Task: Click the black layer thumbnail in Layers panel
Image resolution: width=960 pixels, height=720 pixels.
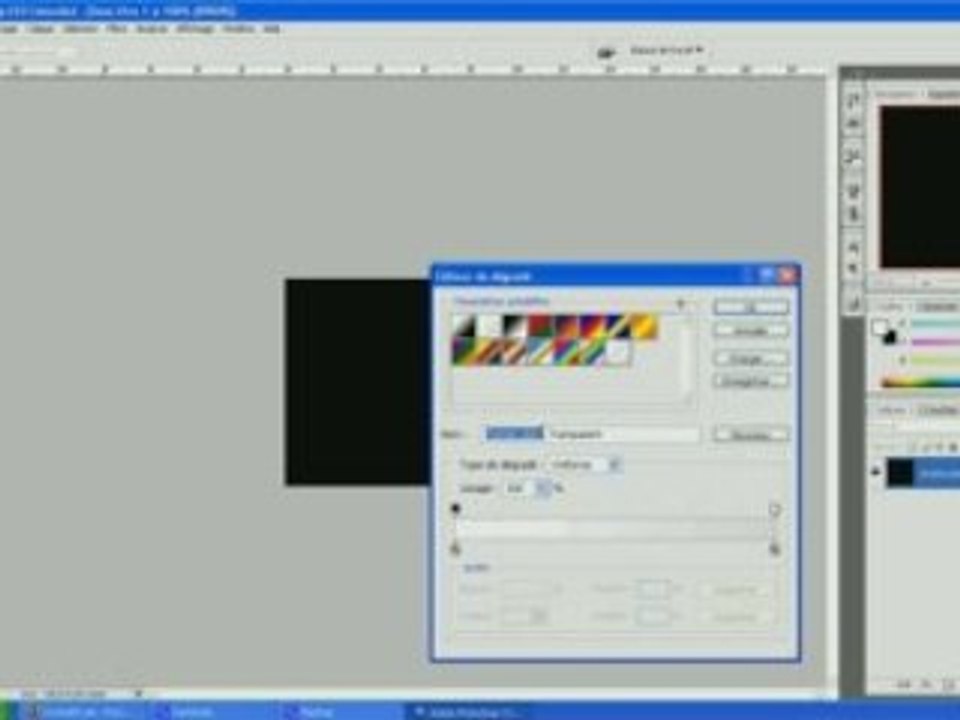Action: coord(901,473)
